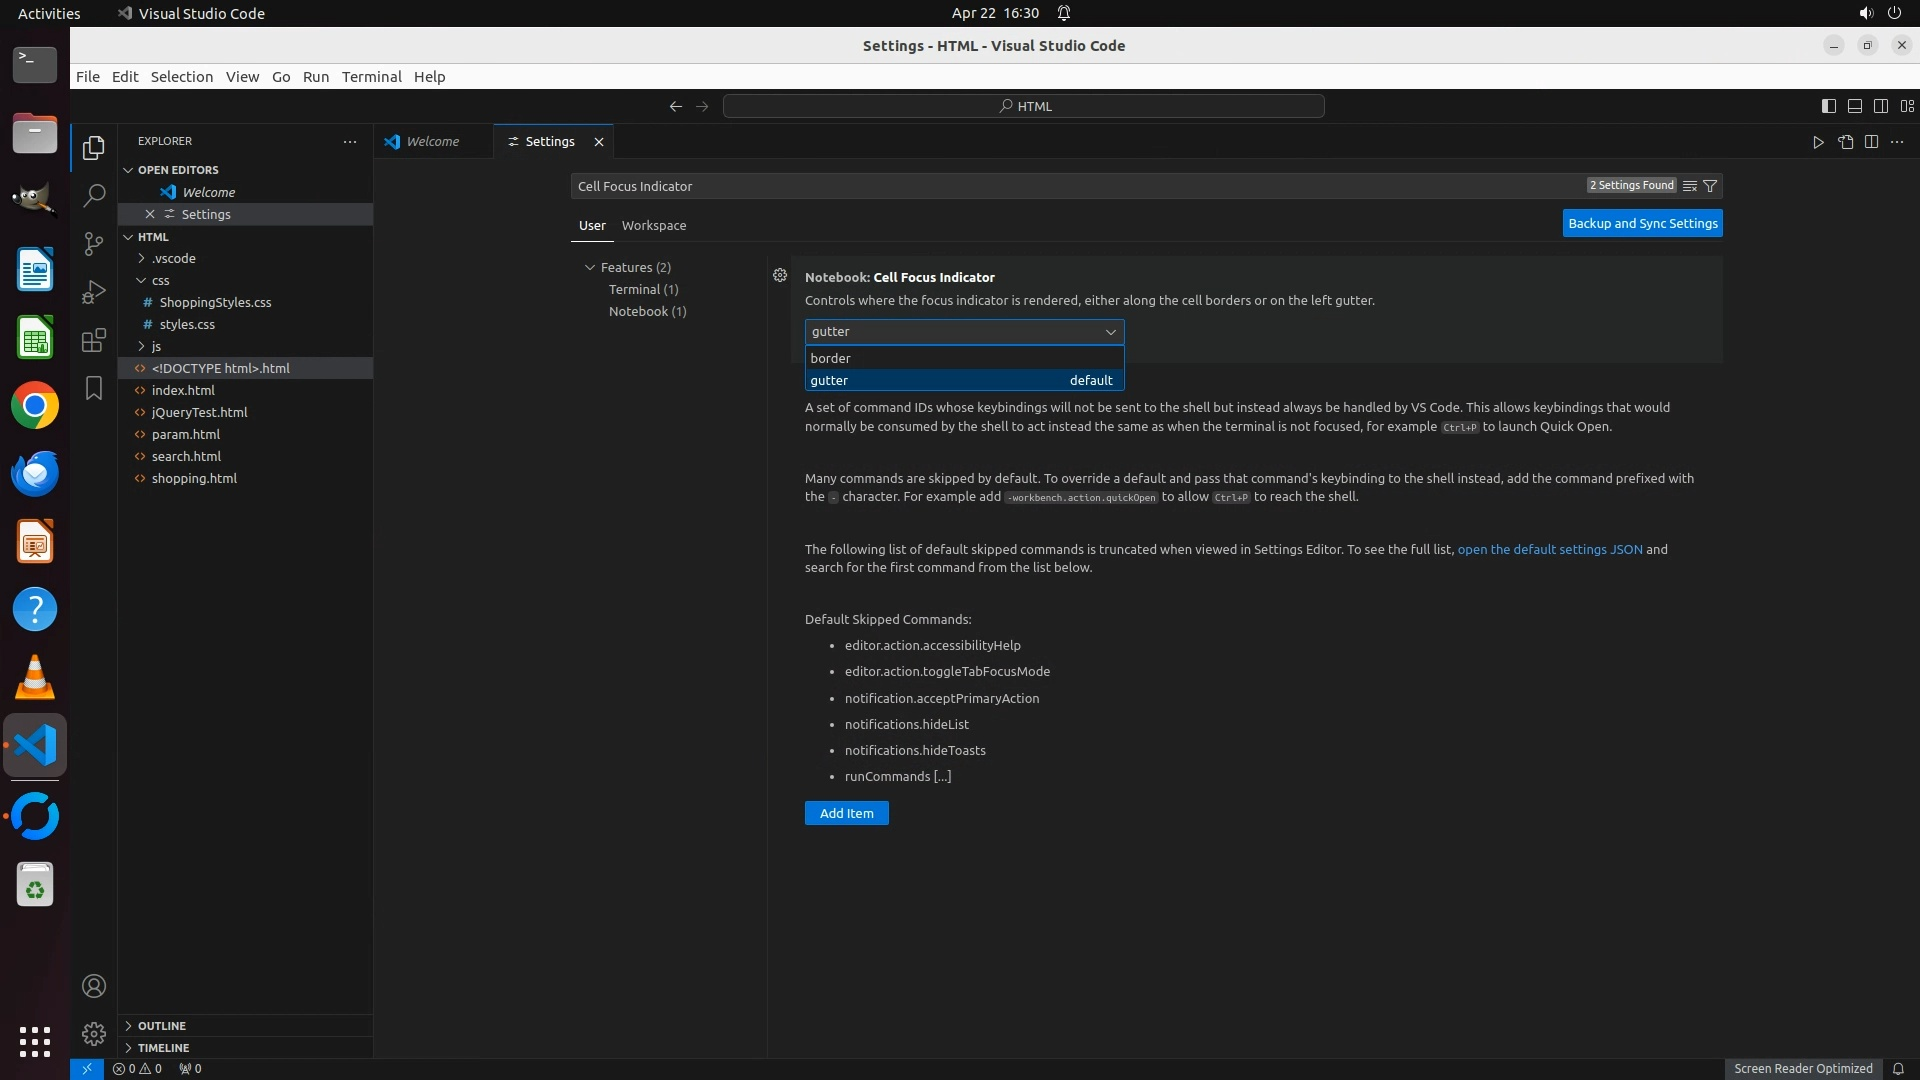This screenshot has height=1080, width=1920.
Task: Open the Terminal menu
Action: (x=371, y=77)
